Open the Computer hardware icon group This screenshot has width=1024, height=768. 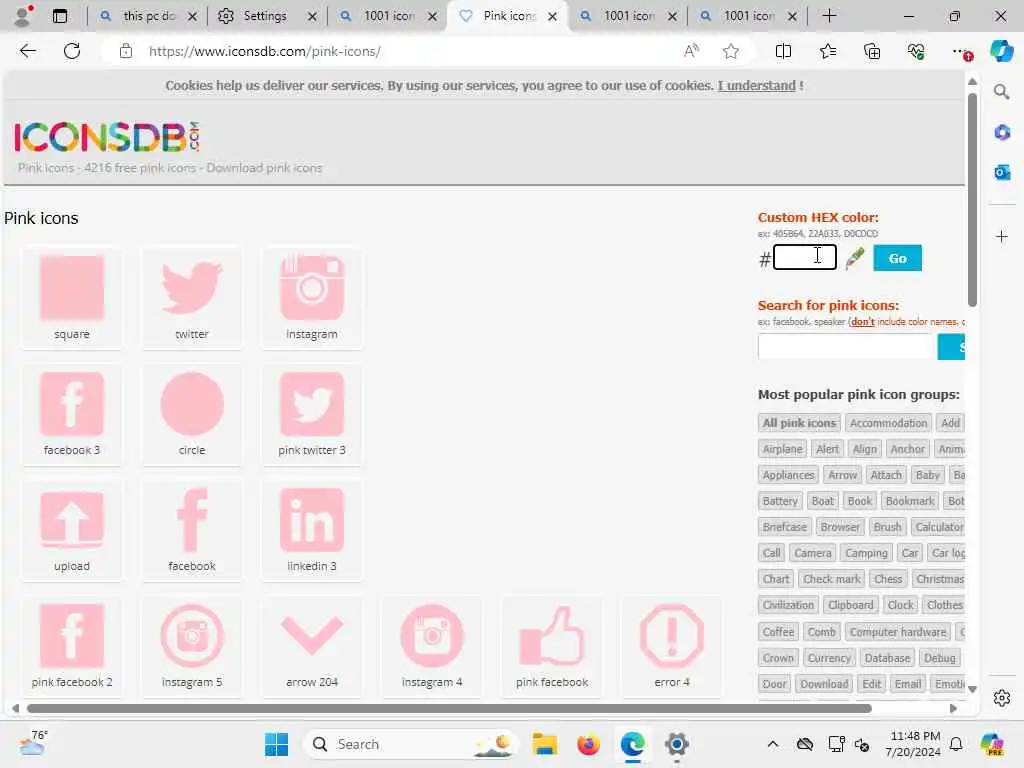tap(897, 632)
